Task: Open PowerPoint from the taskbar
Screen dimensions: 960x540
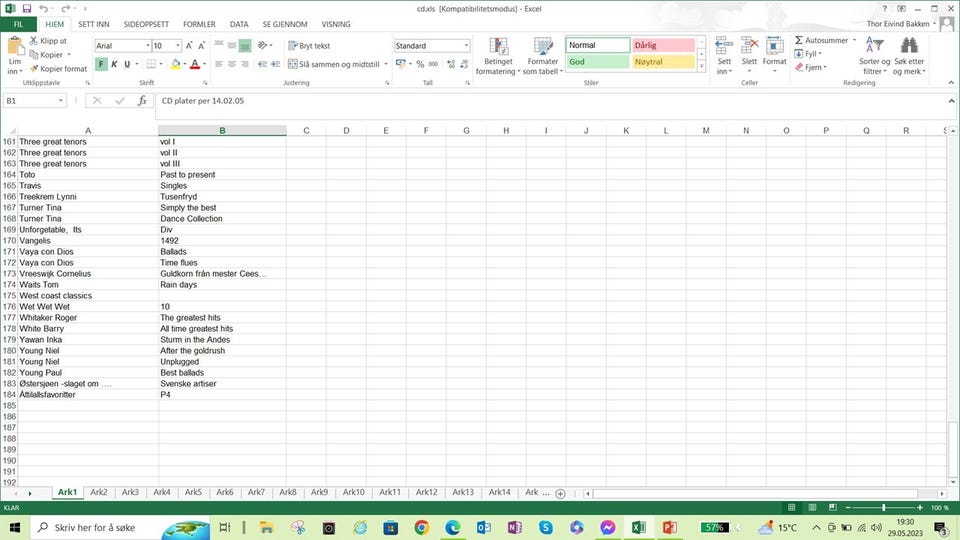Action: (670, 527)
